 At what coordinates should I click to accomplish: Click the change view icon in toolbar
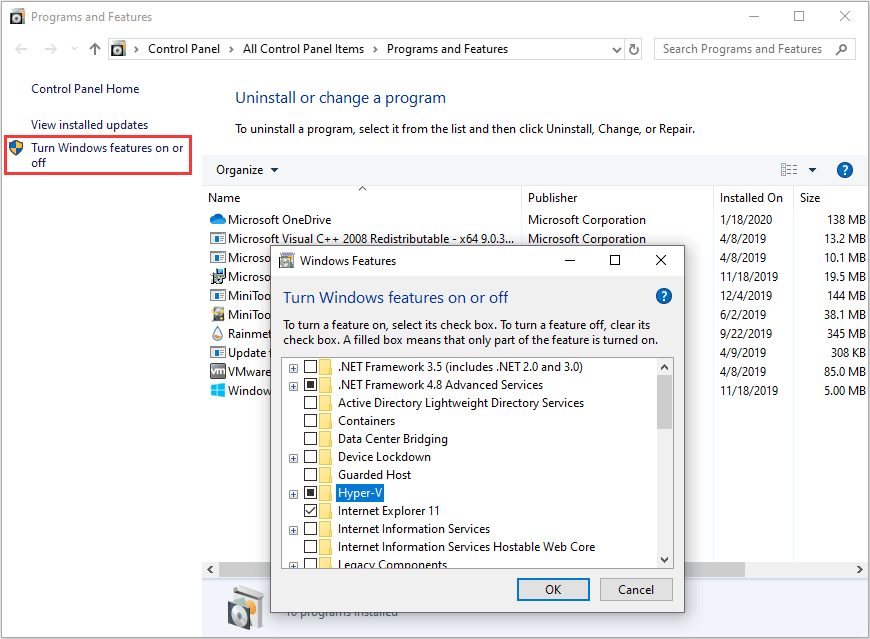click(x=788, y=170)
